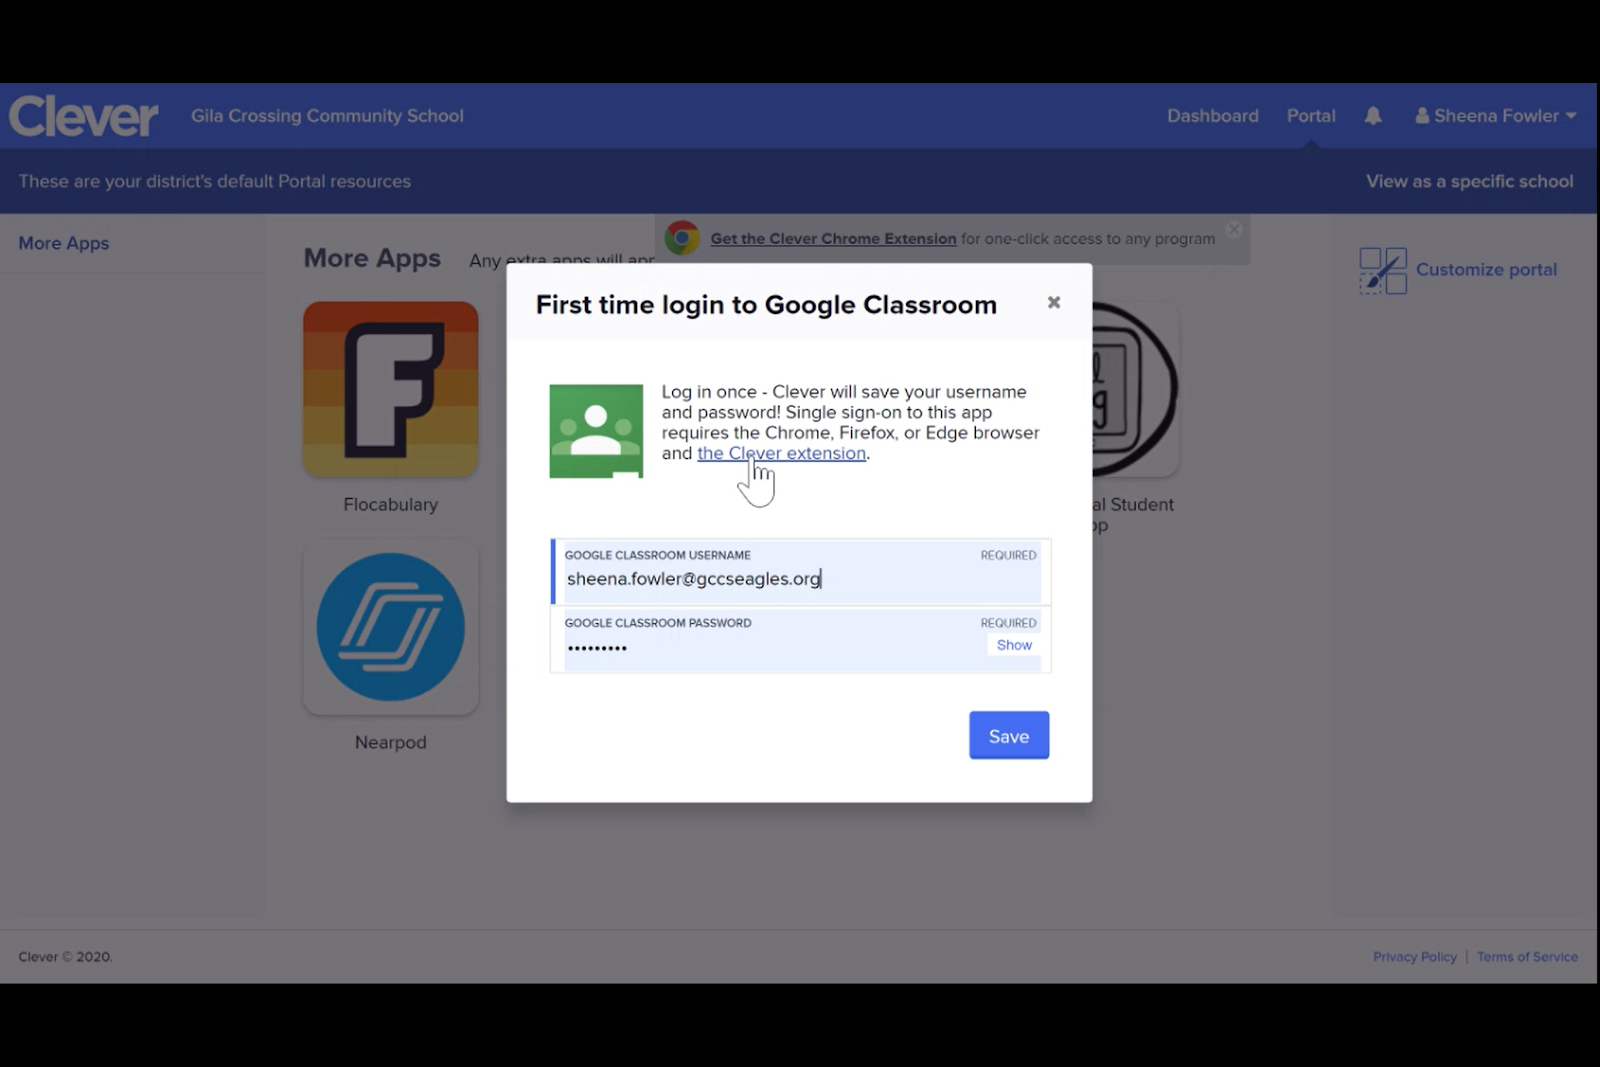Viewport: 1600px width, 1067px height.
Task: Expand the Sheena Fowler account menu
Action: tap(1495, 116)
